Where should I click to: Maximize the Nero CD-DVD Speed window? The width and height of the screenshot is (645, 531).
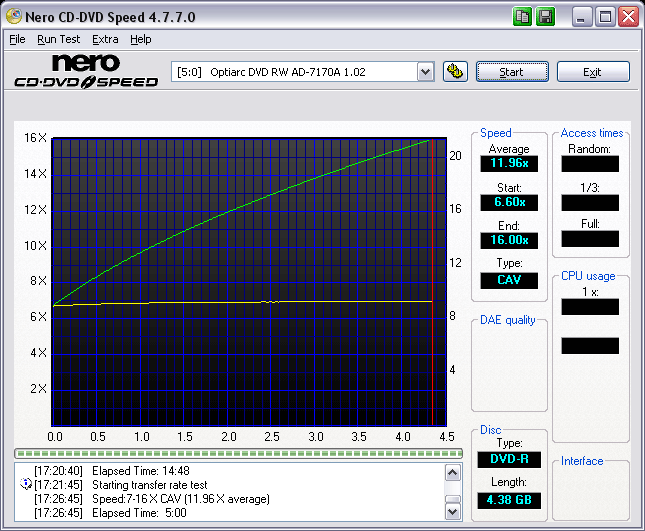click(605, 17)
